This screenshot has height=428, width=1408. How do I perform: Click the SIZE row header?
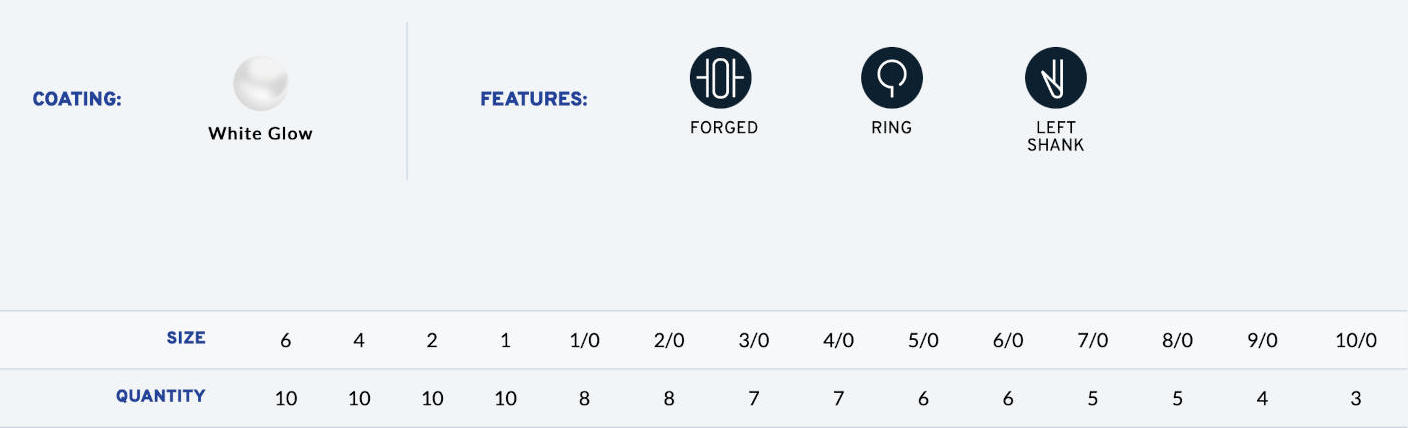point(186,338)
